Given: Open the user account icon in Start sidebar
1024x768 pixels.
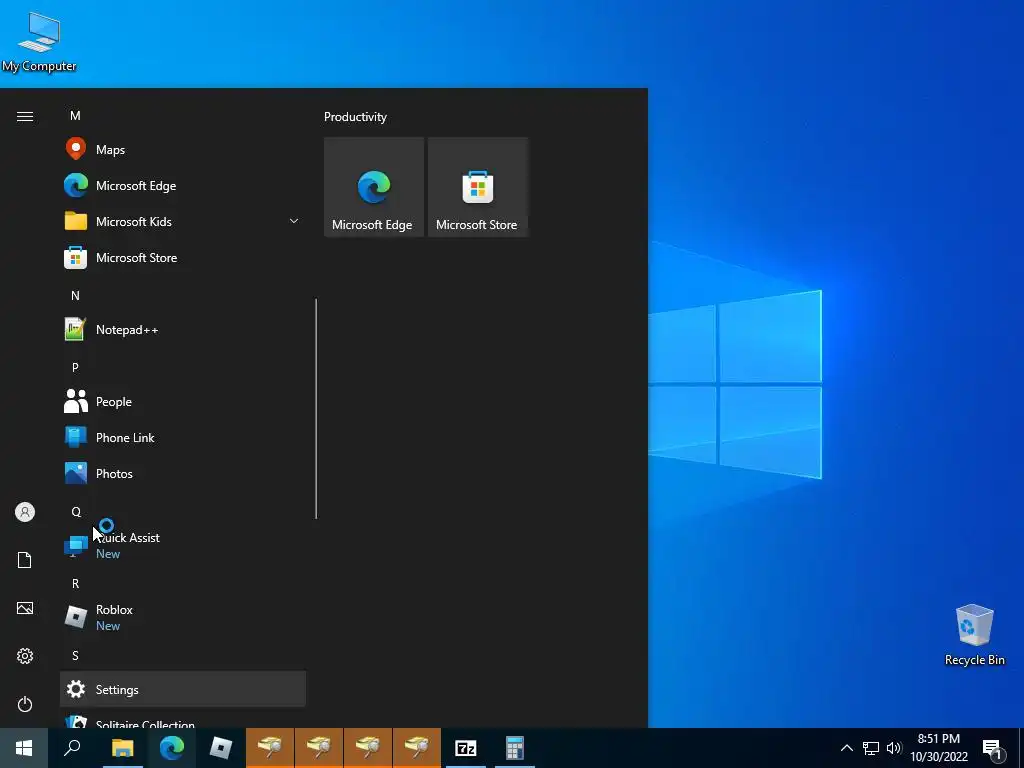Looking at the screenshot, I should tap(25, 512).
